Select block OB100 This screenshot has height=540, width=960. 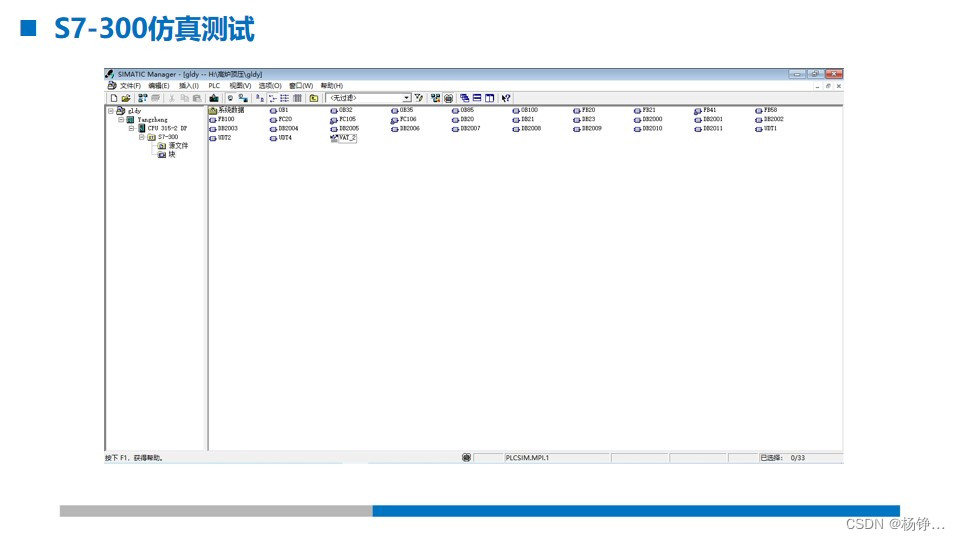525,110
